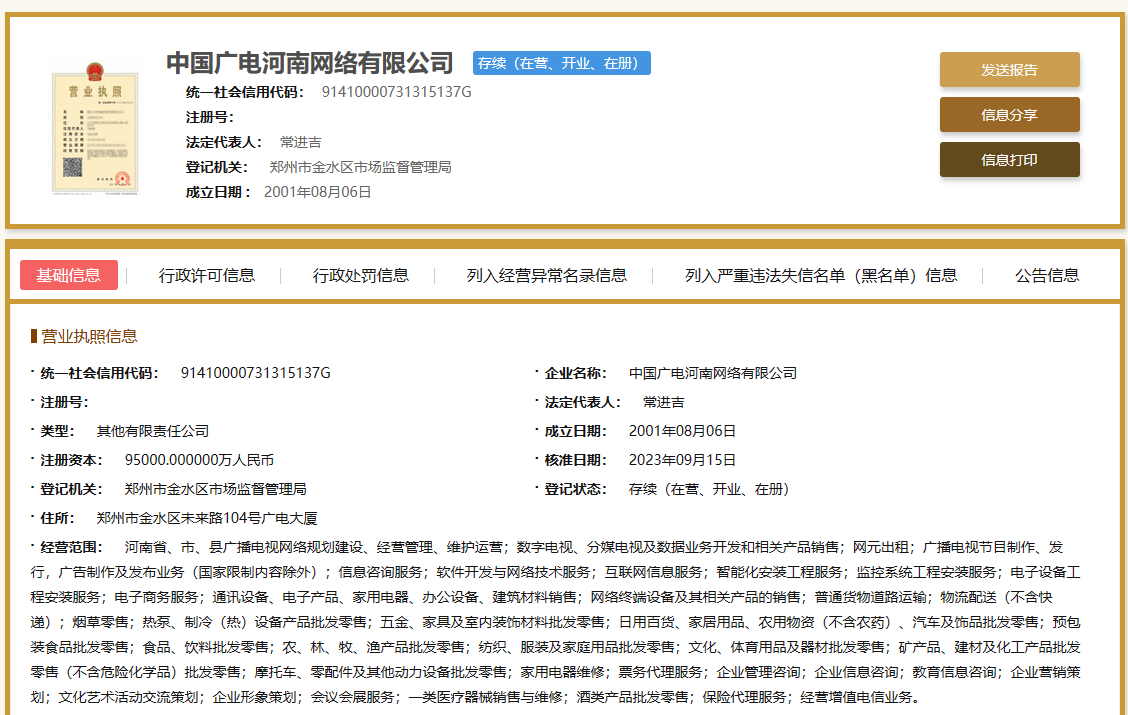View the 列入经营异常名录信息 tab

[547, 275]
